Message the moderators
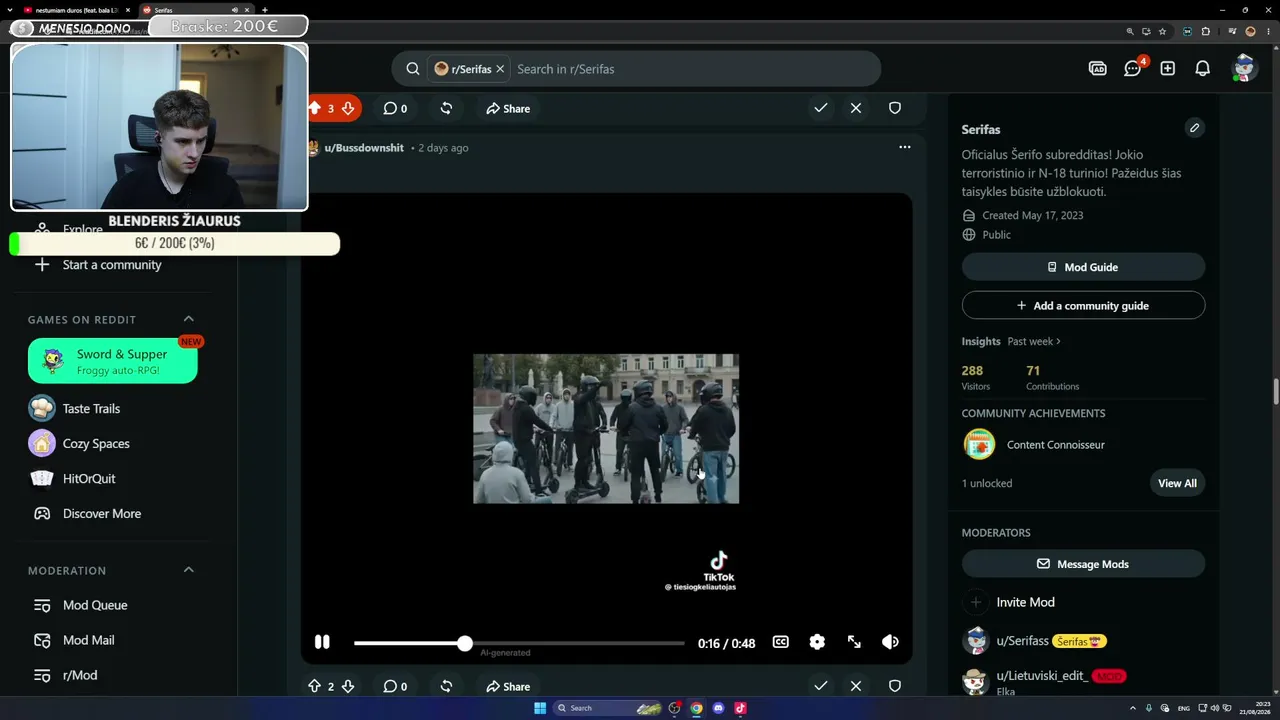 [x=1083, y=564]
